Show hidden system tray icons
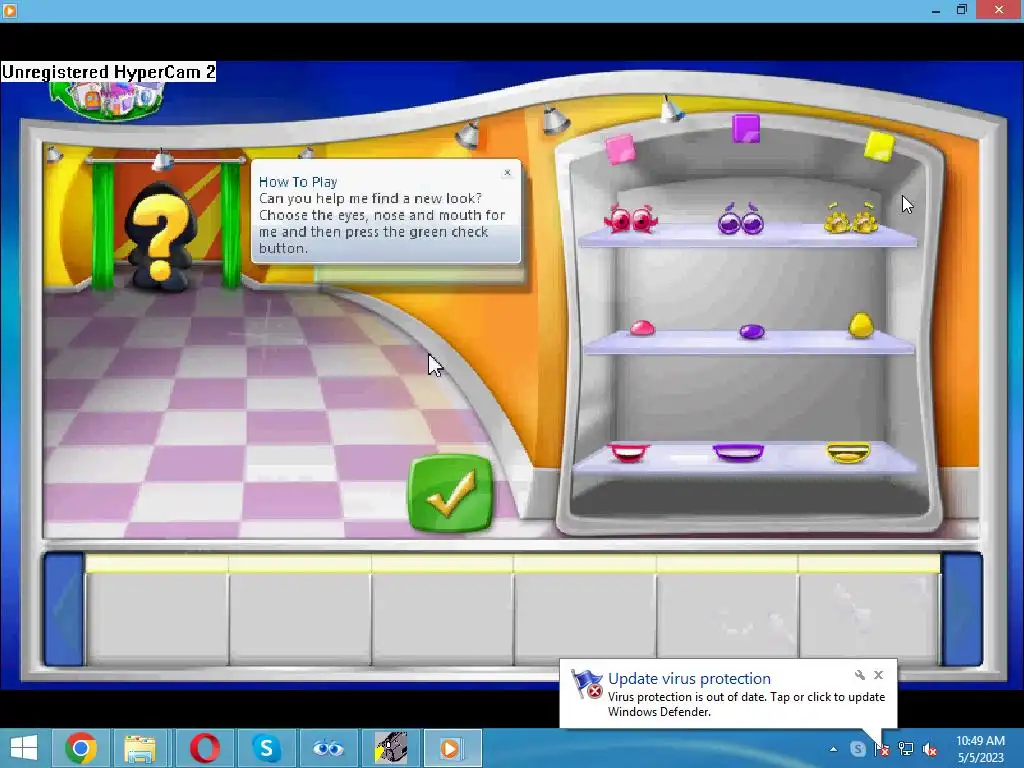This screenshot has width=1024, height=768. [833, 749]
